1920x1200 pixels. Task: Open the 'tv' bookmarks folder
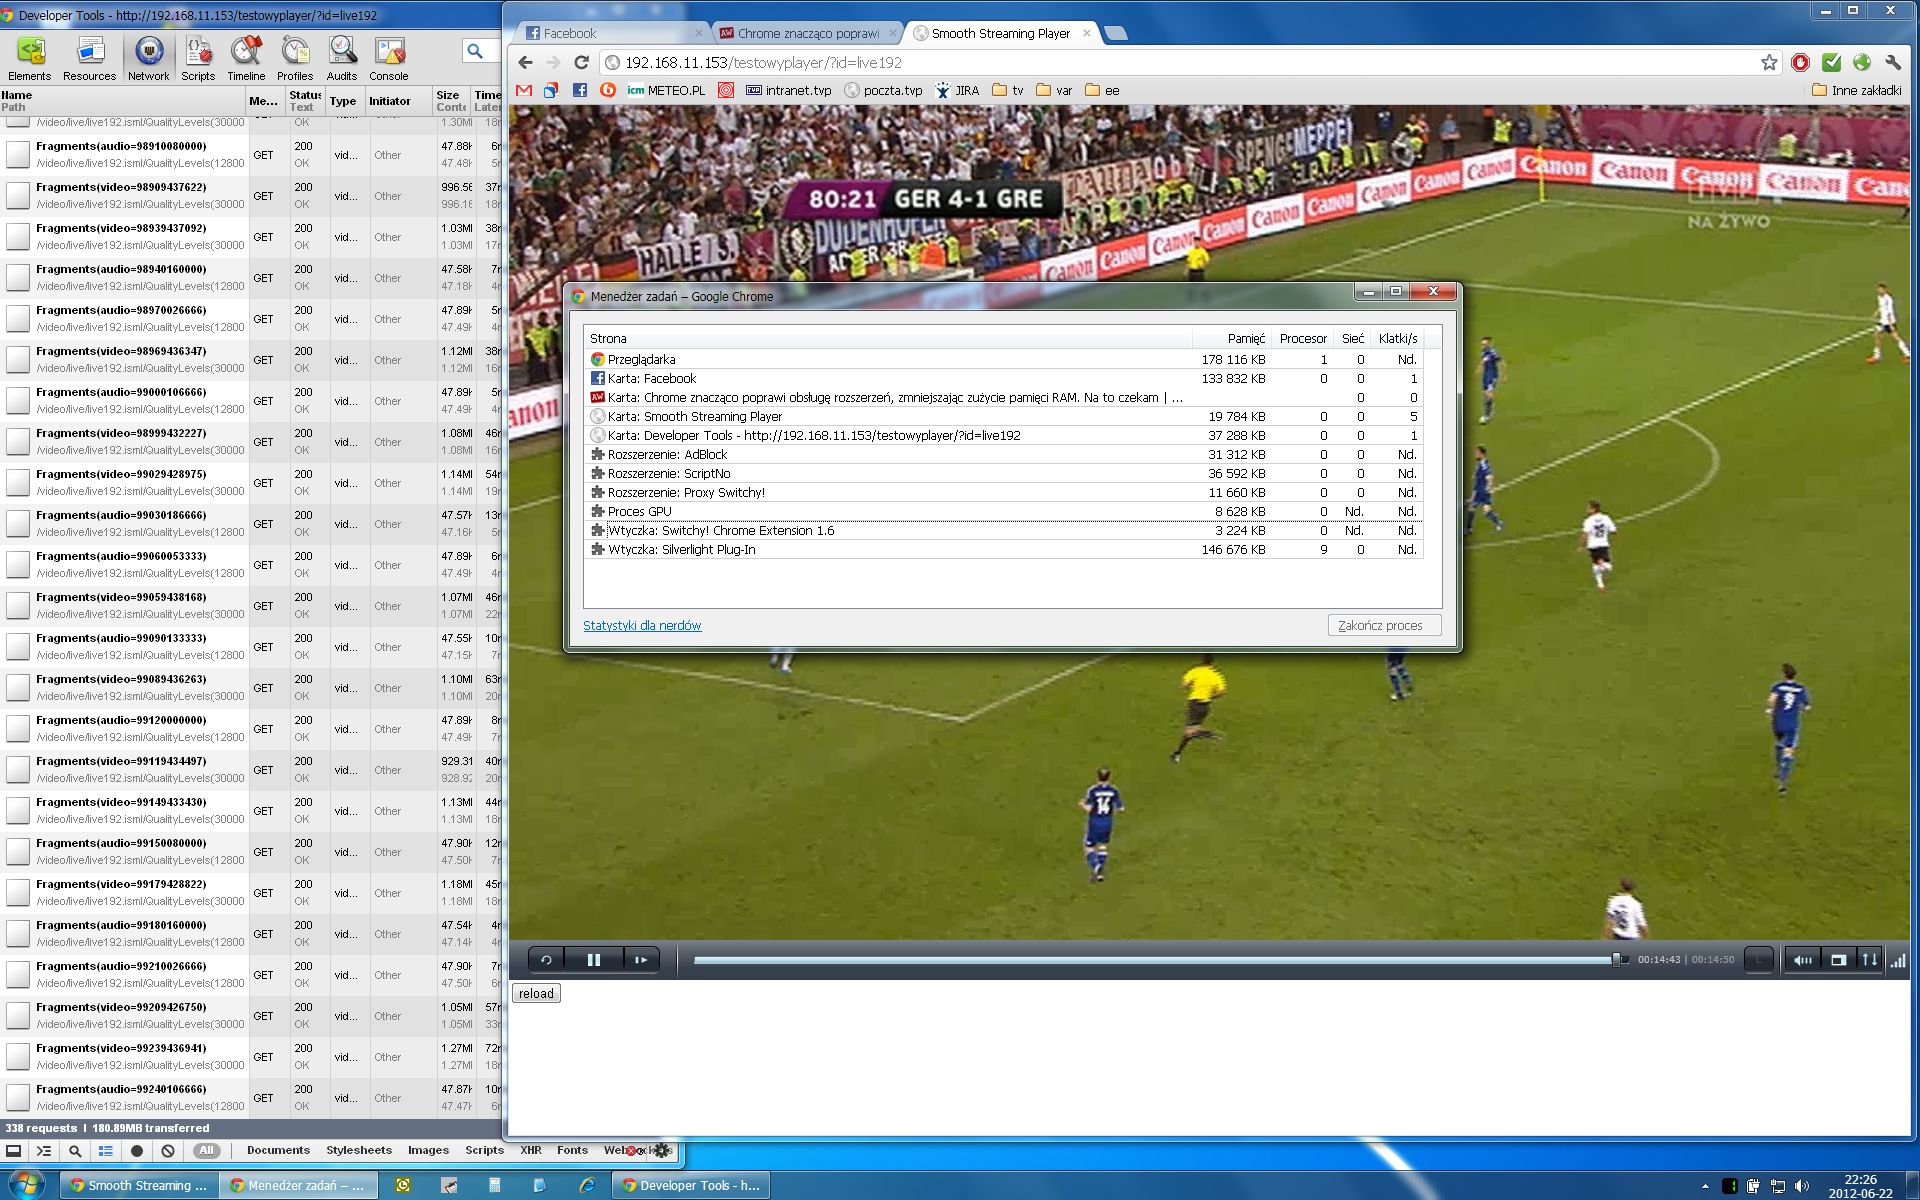(1008, 90)
